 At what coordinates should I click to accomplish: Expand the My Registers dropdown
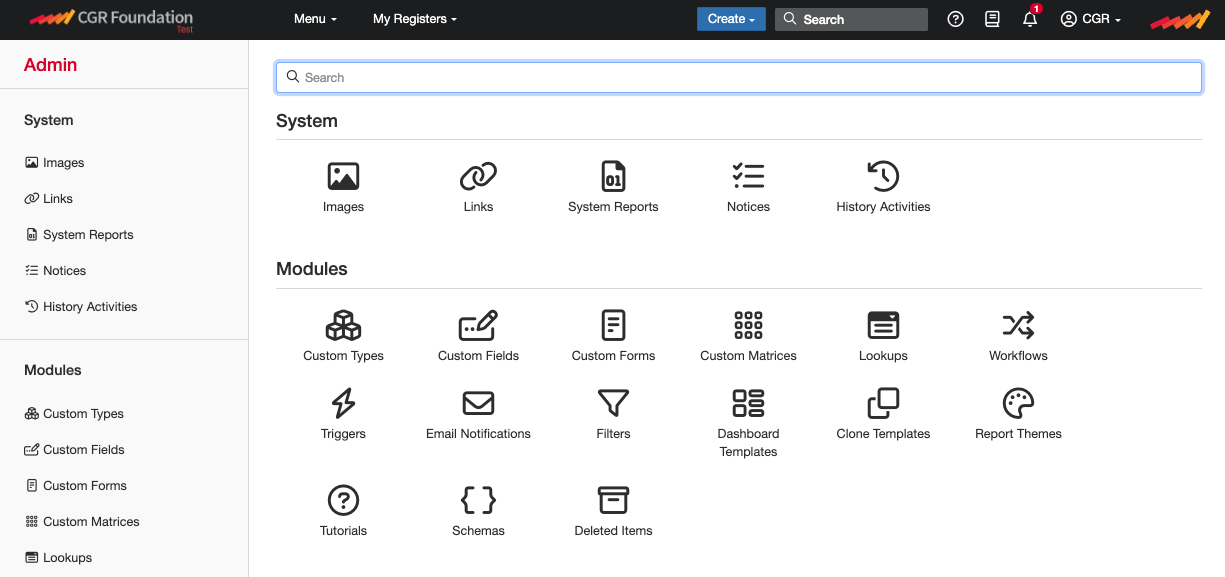pos(415,19)
